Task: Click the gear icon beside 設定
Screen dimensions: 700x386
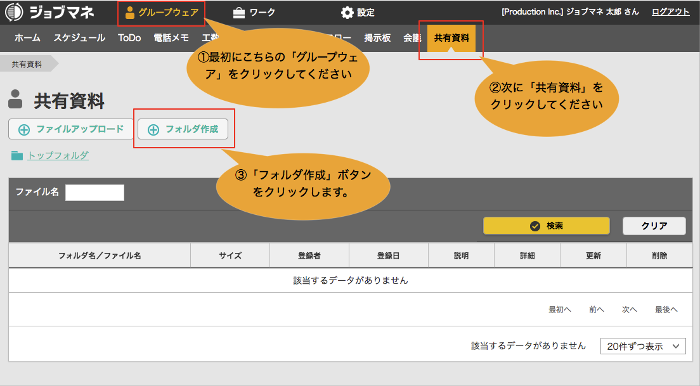Action: tap(347, 12)
